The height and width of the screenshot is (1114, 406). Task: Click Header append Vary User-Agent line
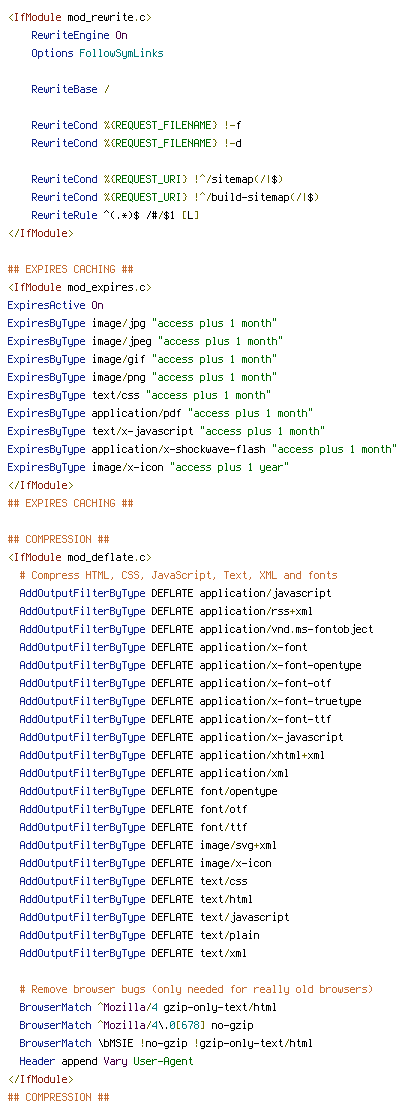[106, 1061]
